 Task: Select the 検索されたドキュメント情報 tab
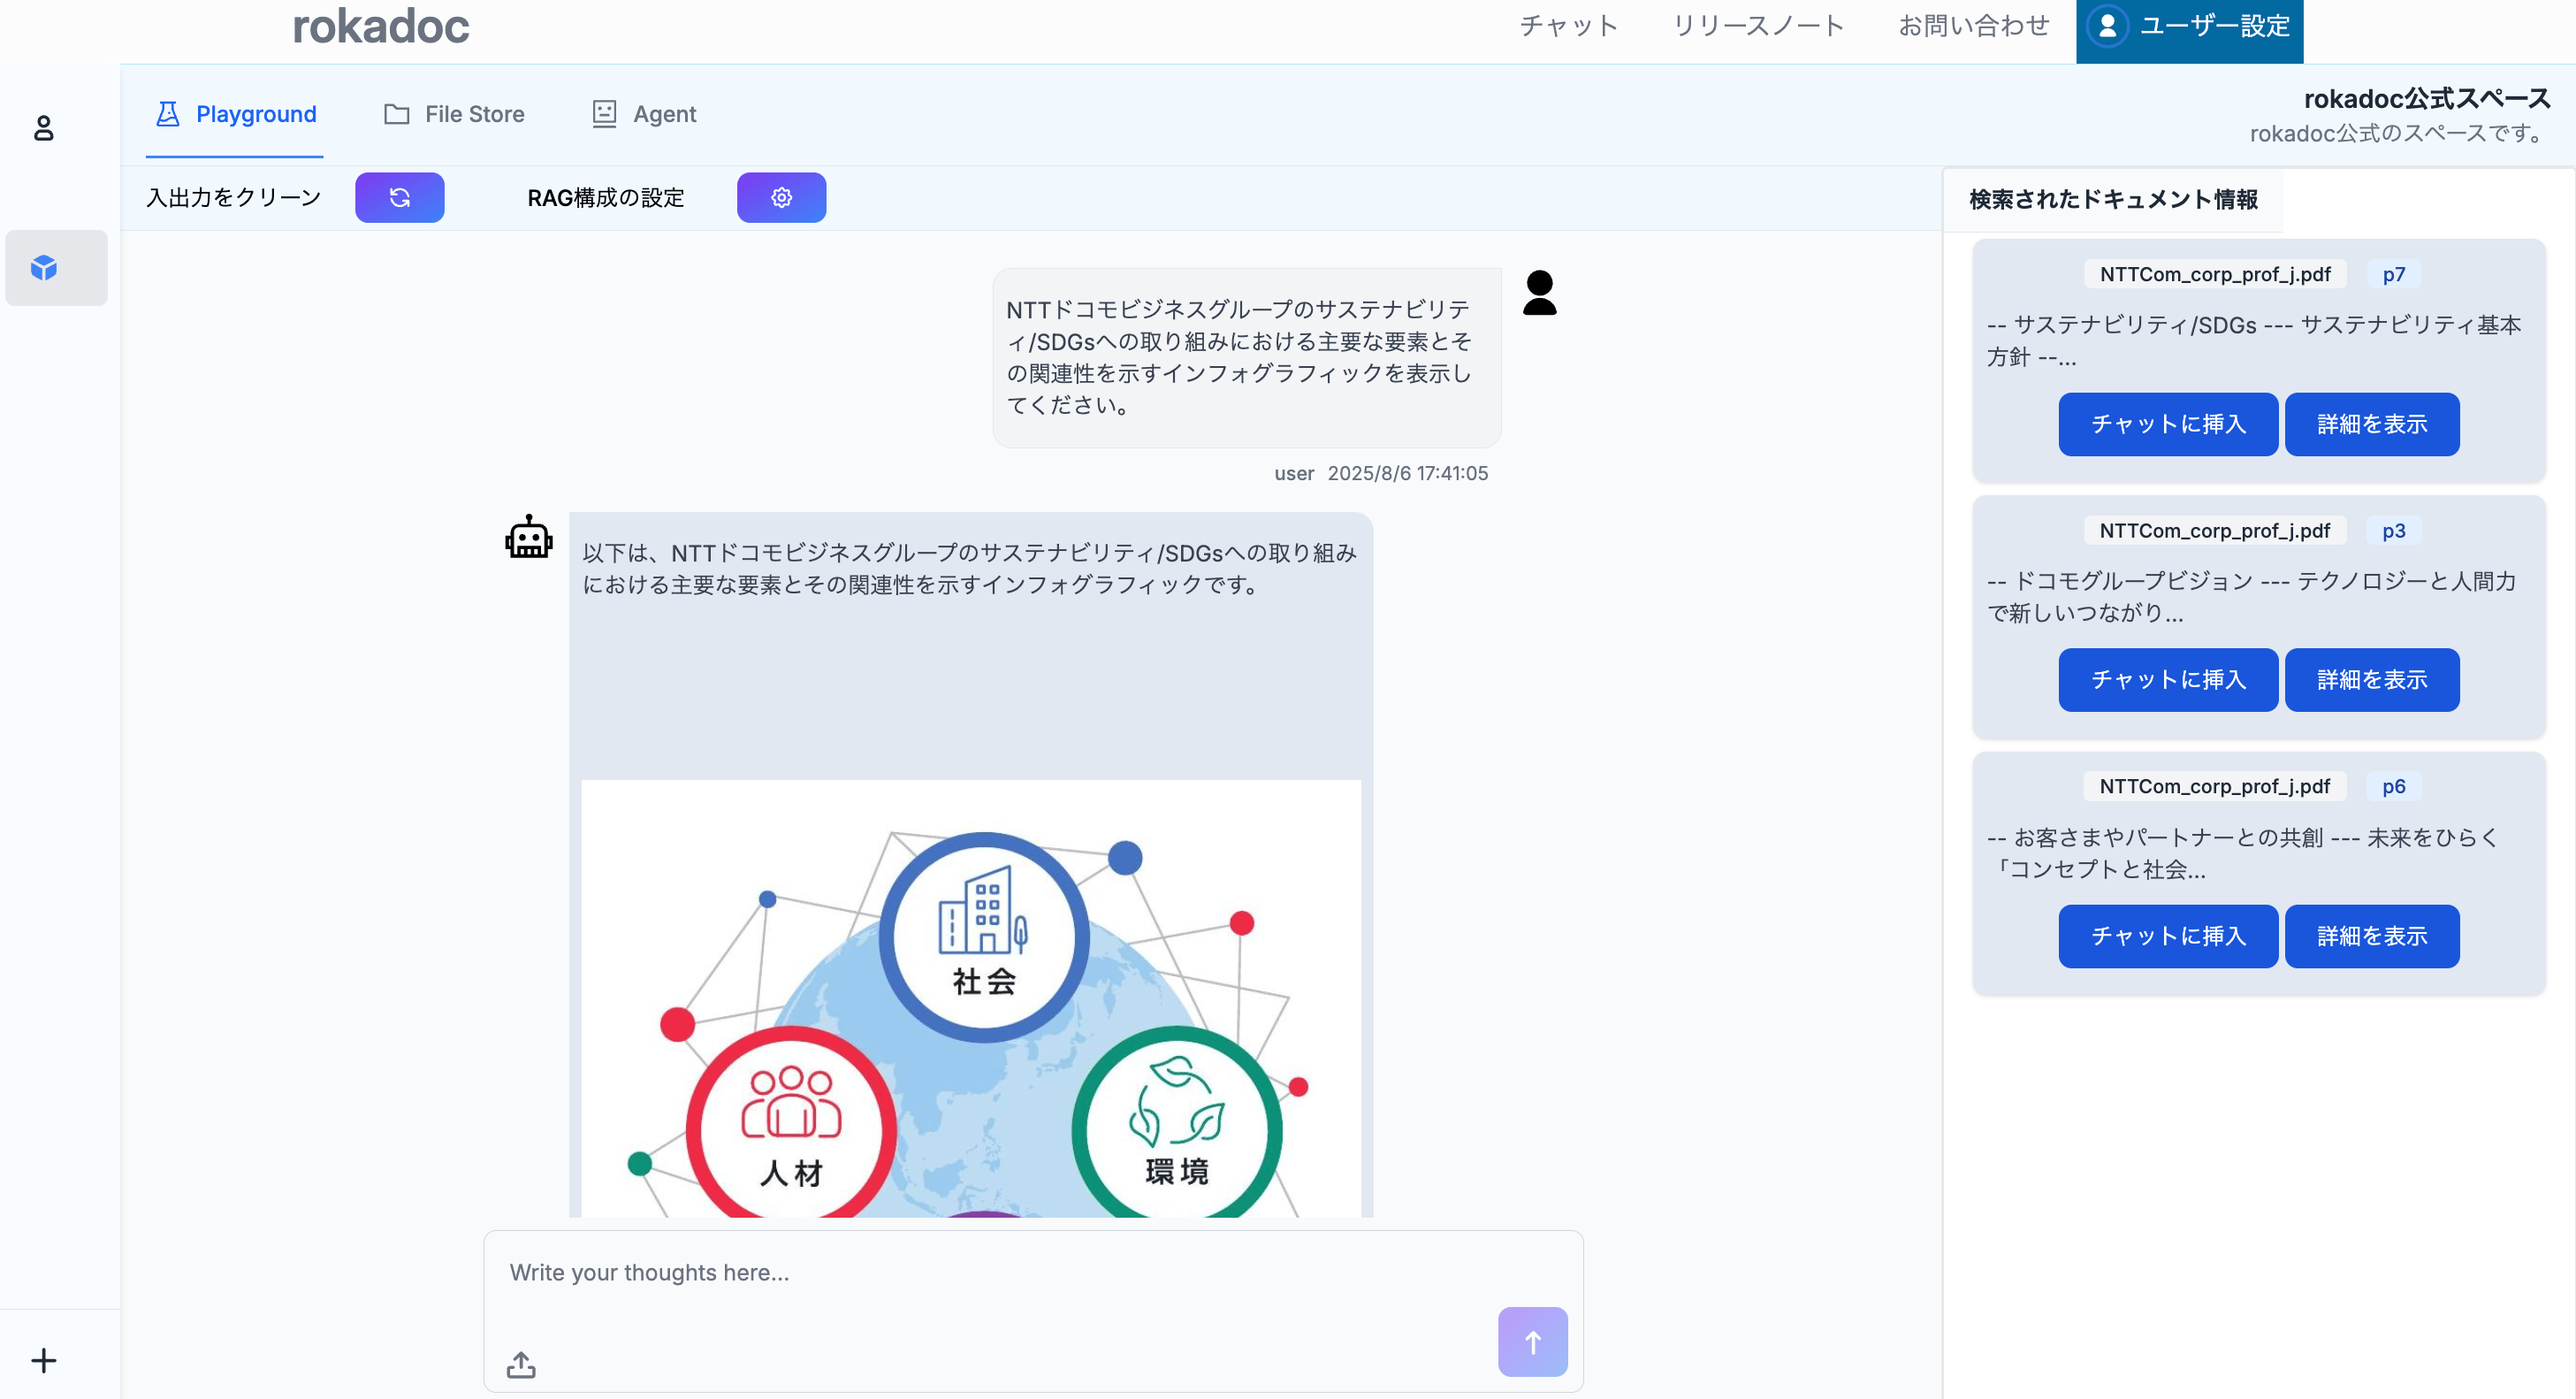2113,200
